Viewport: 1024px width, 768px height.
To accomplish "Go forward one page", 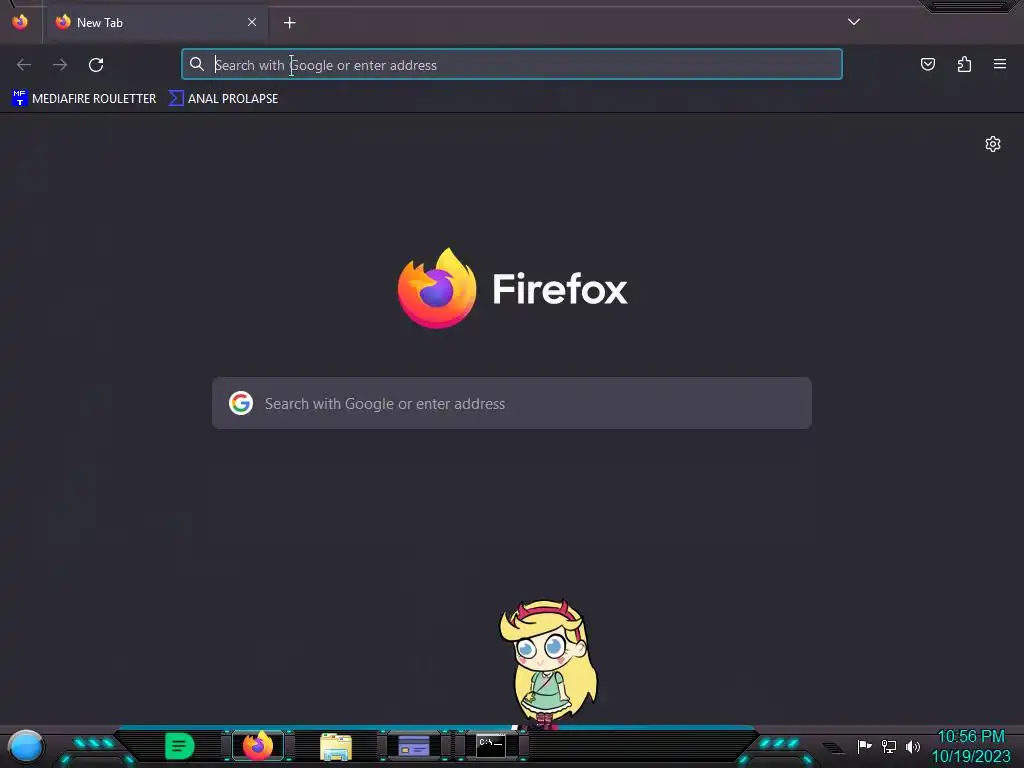I will point(60,65).
